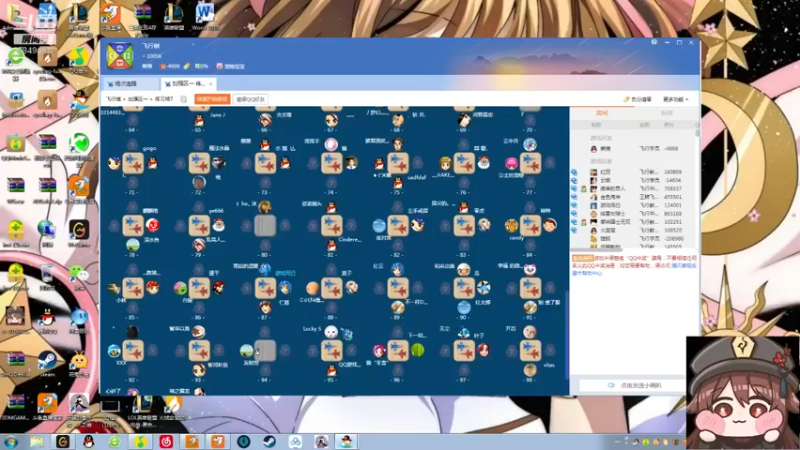Click the airplane table icon of table 76
800x450 pixels.
464,163
